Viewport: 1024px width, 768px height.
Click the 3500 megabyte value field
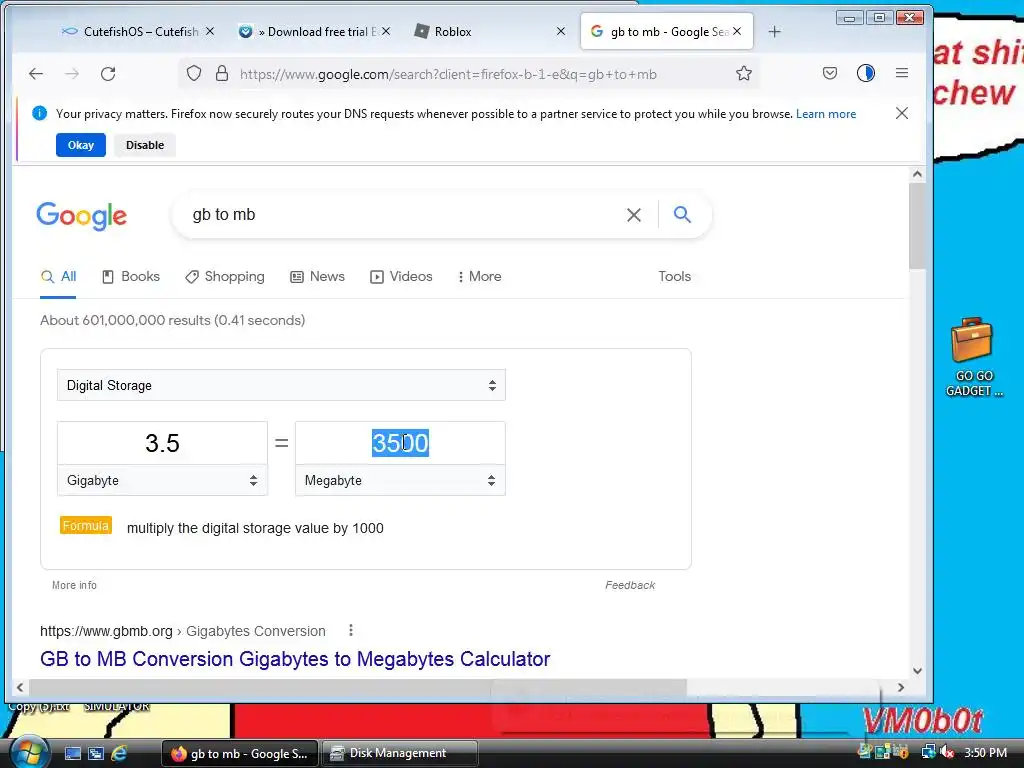tap(400, 443)
